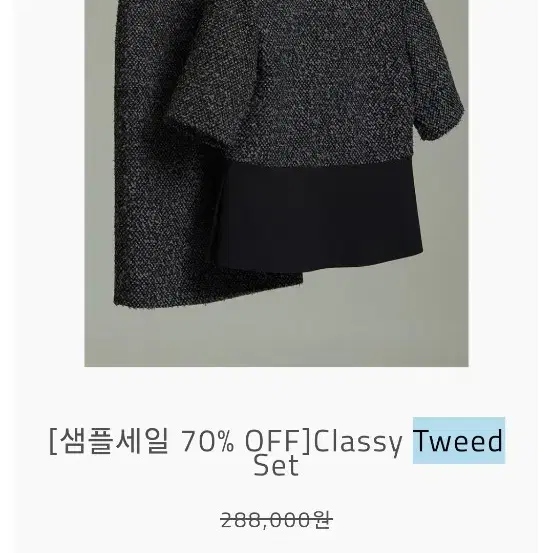Click the word Set on second line
The image size is (553, 553).
(276, 466)
